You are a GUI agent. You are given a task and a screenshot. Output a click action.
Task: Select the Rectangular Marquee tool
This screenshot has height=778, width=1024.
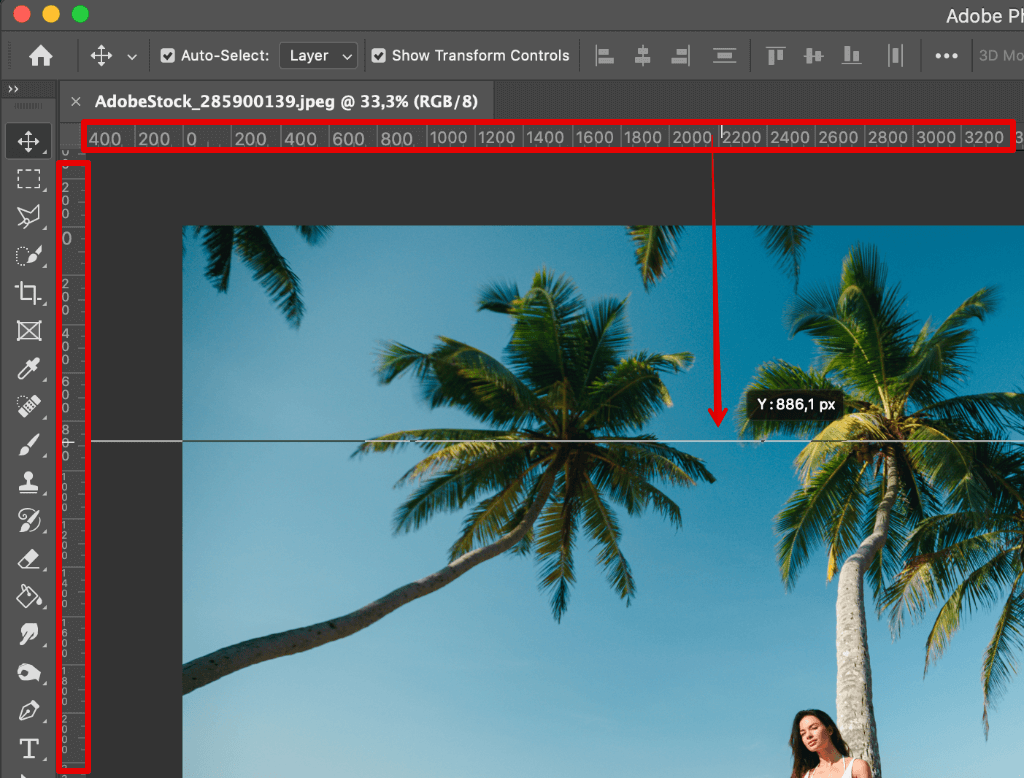(28, 179)
